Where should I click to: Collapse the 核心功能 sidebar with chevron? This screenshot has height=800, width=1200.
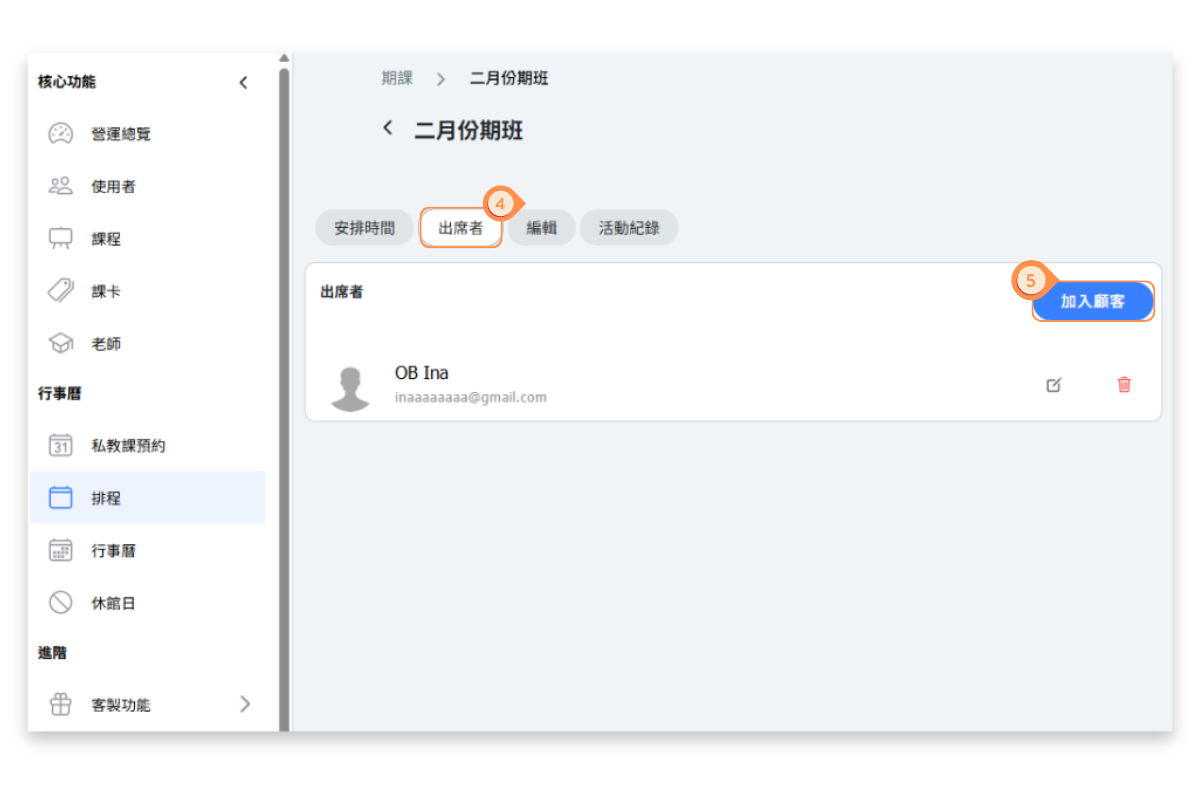coord(243,83)
